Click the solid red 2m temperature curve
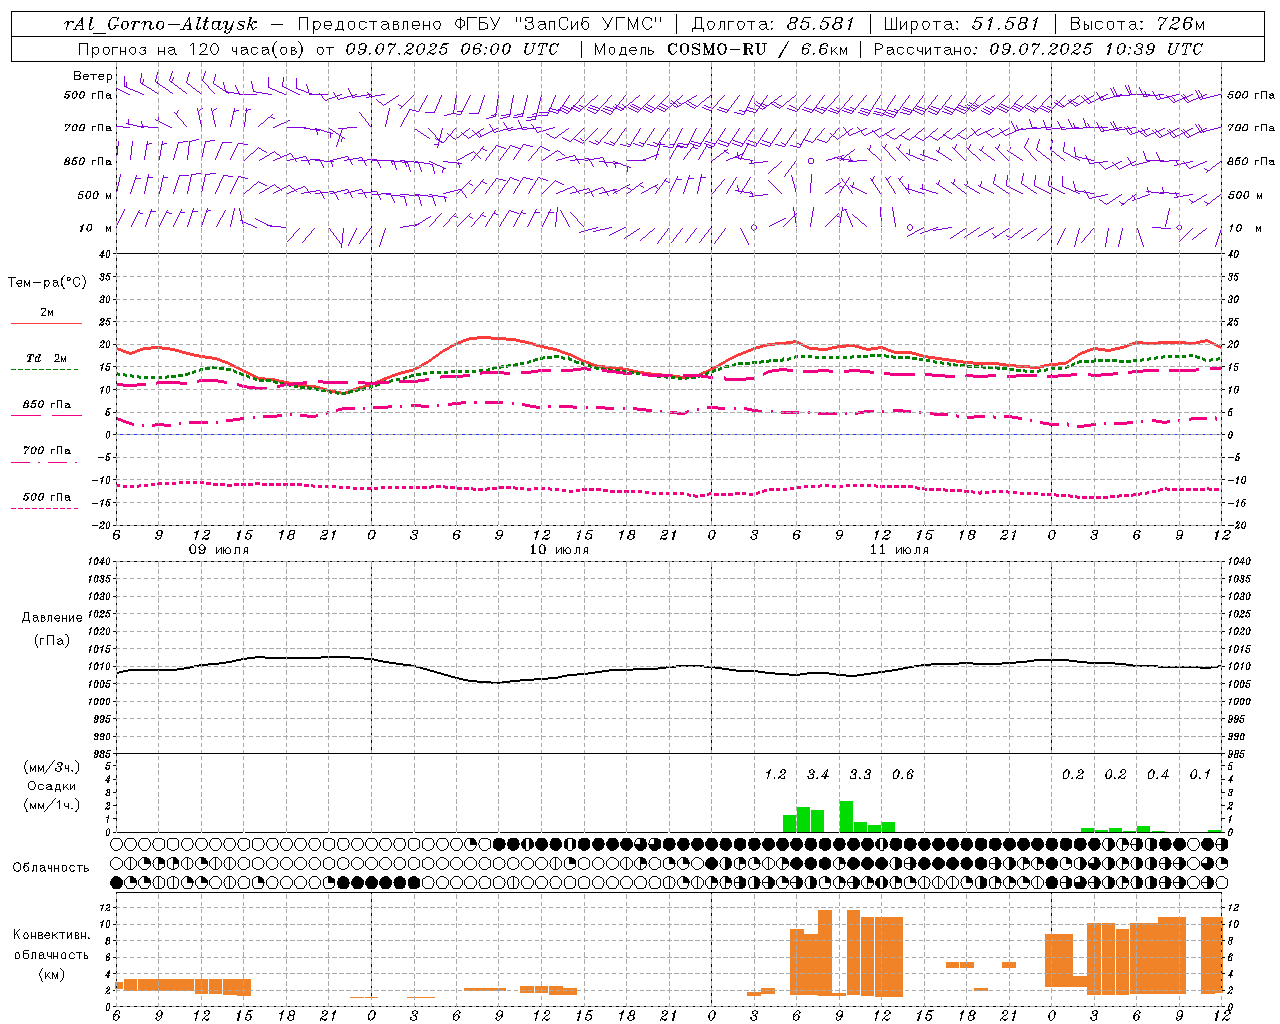 [485, 338]
